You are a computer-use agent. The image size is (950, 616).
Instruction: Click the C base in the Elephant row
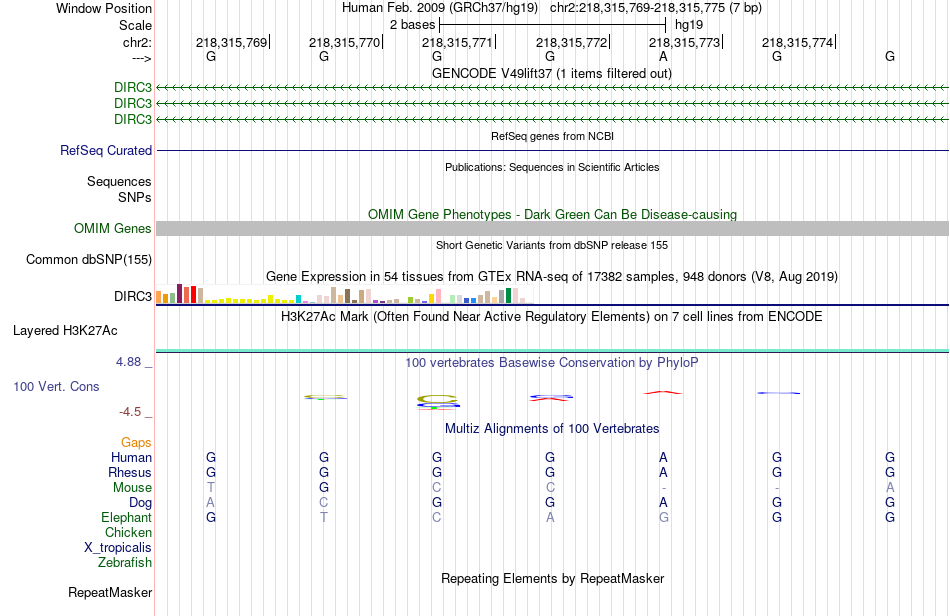(437, 518)
